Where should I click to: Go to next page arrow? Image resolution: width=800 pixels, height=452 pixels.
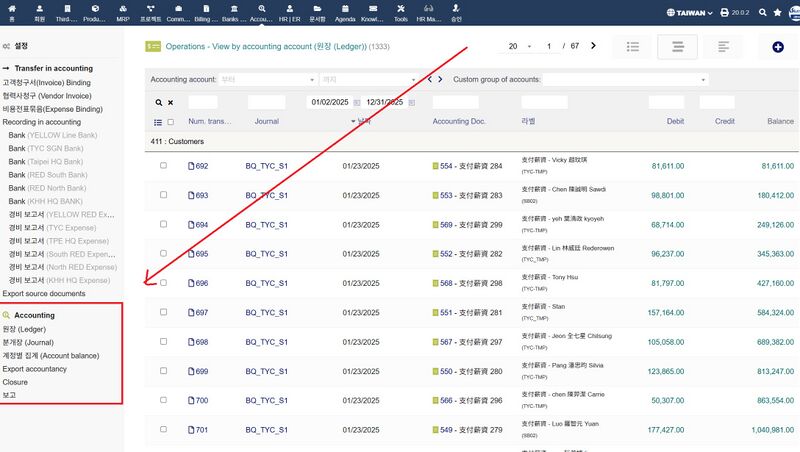[593, 46]
